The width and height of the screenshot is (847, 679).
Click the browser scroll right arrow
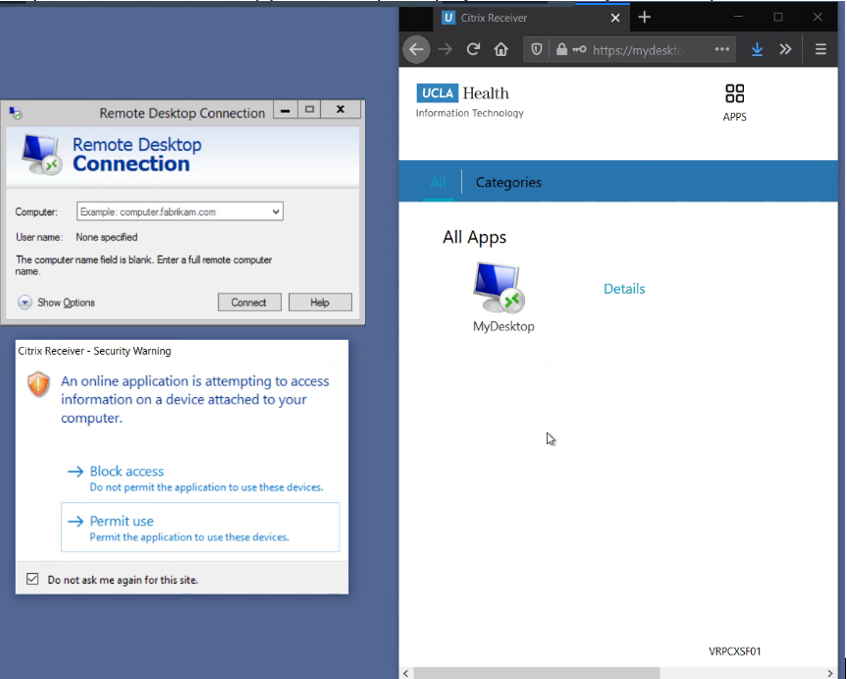[830, 673]
